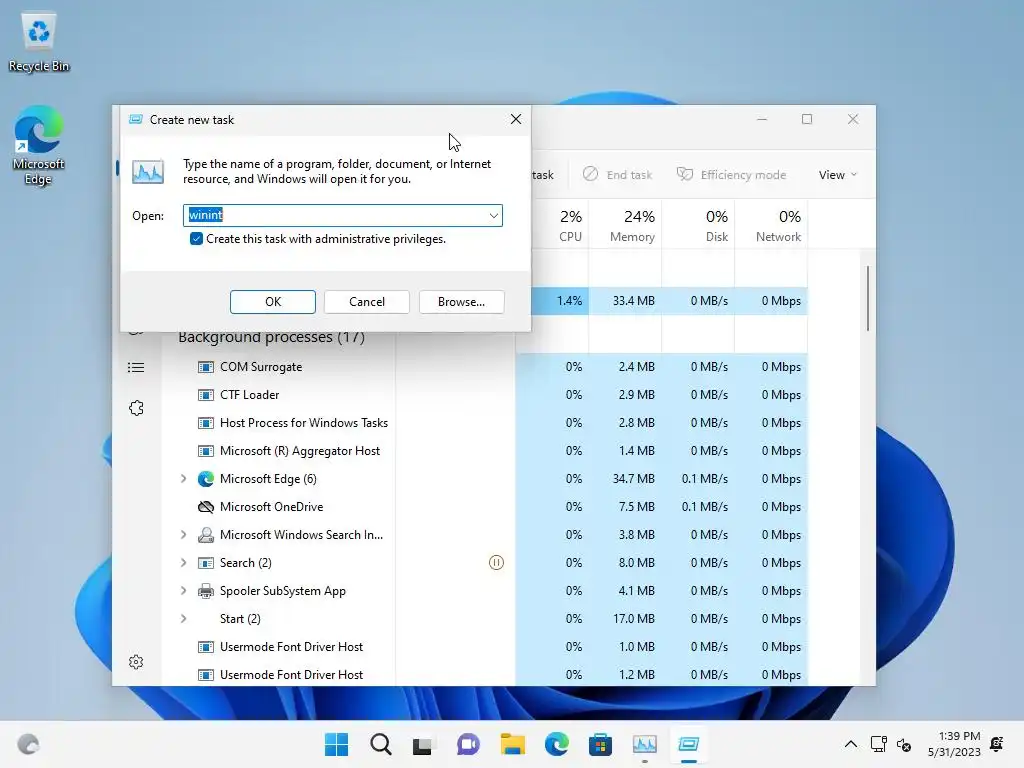The height and width of the screenshot is (768, 1024).
Task: Open the Windows Start button
Action: pos(336,744)
